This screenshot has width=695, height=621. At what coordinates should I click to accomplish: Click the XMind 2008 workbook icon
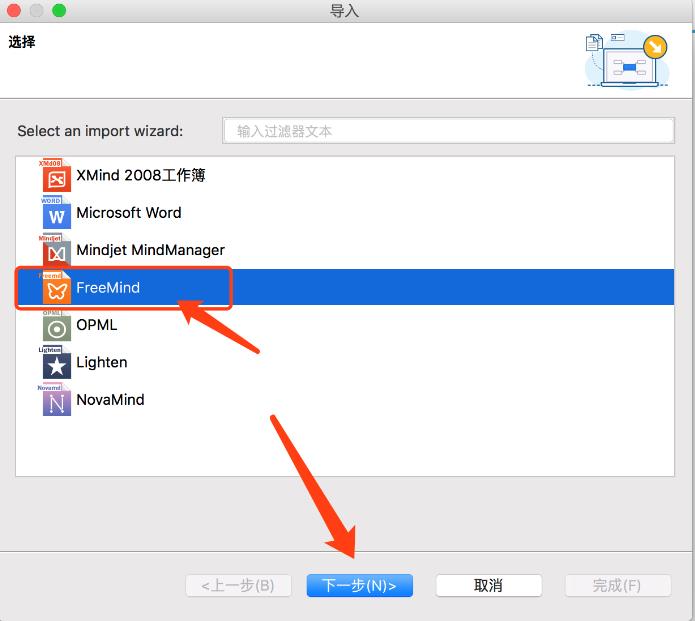[56, 177]
